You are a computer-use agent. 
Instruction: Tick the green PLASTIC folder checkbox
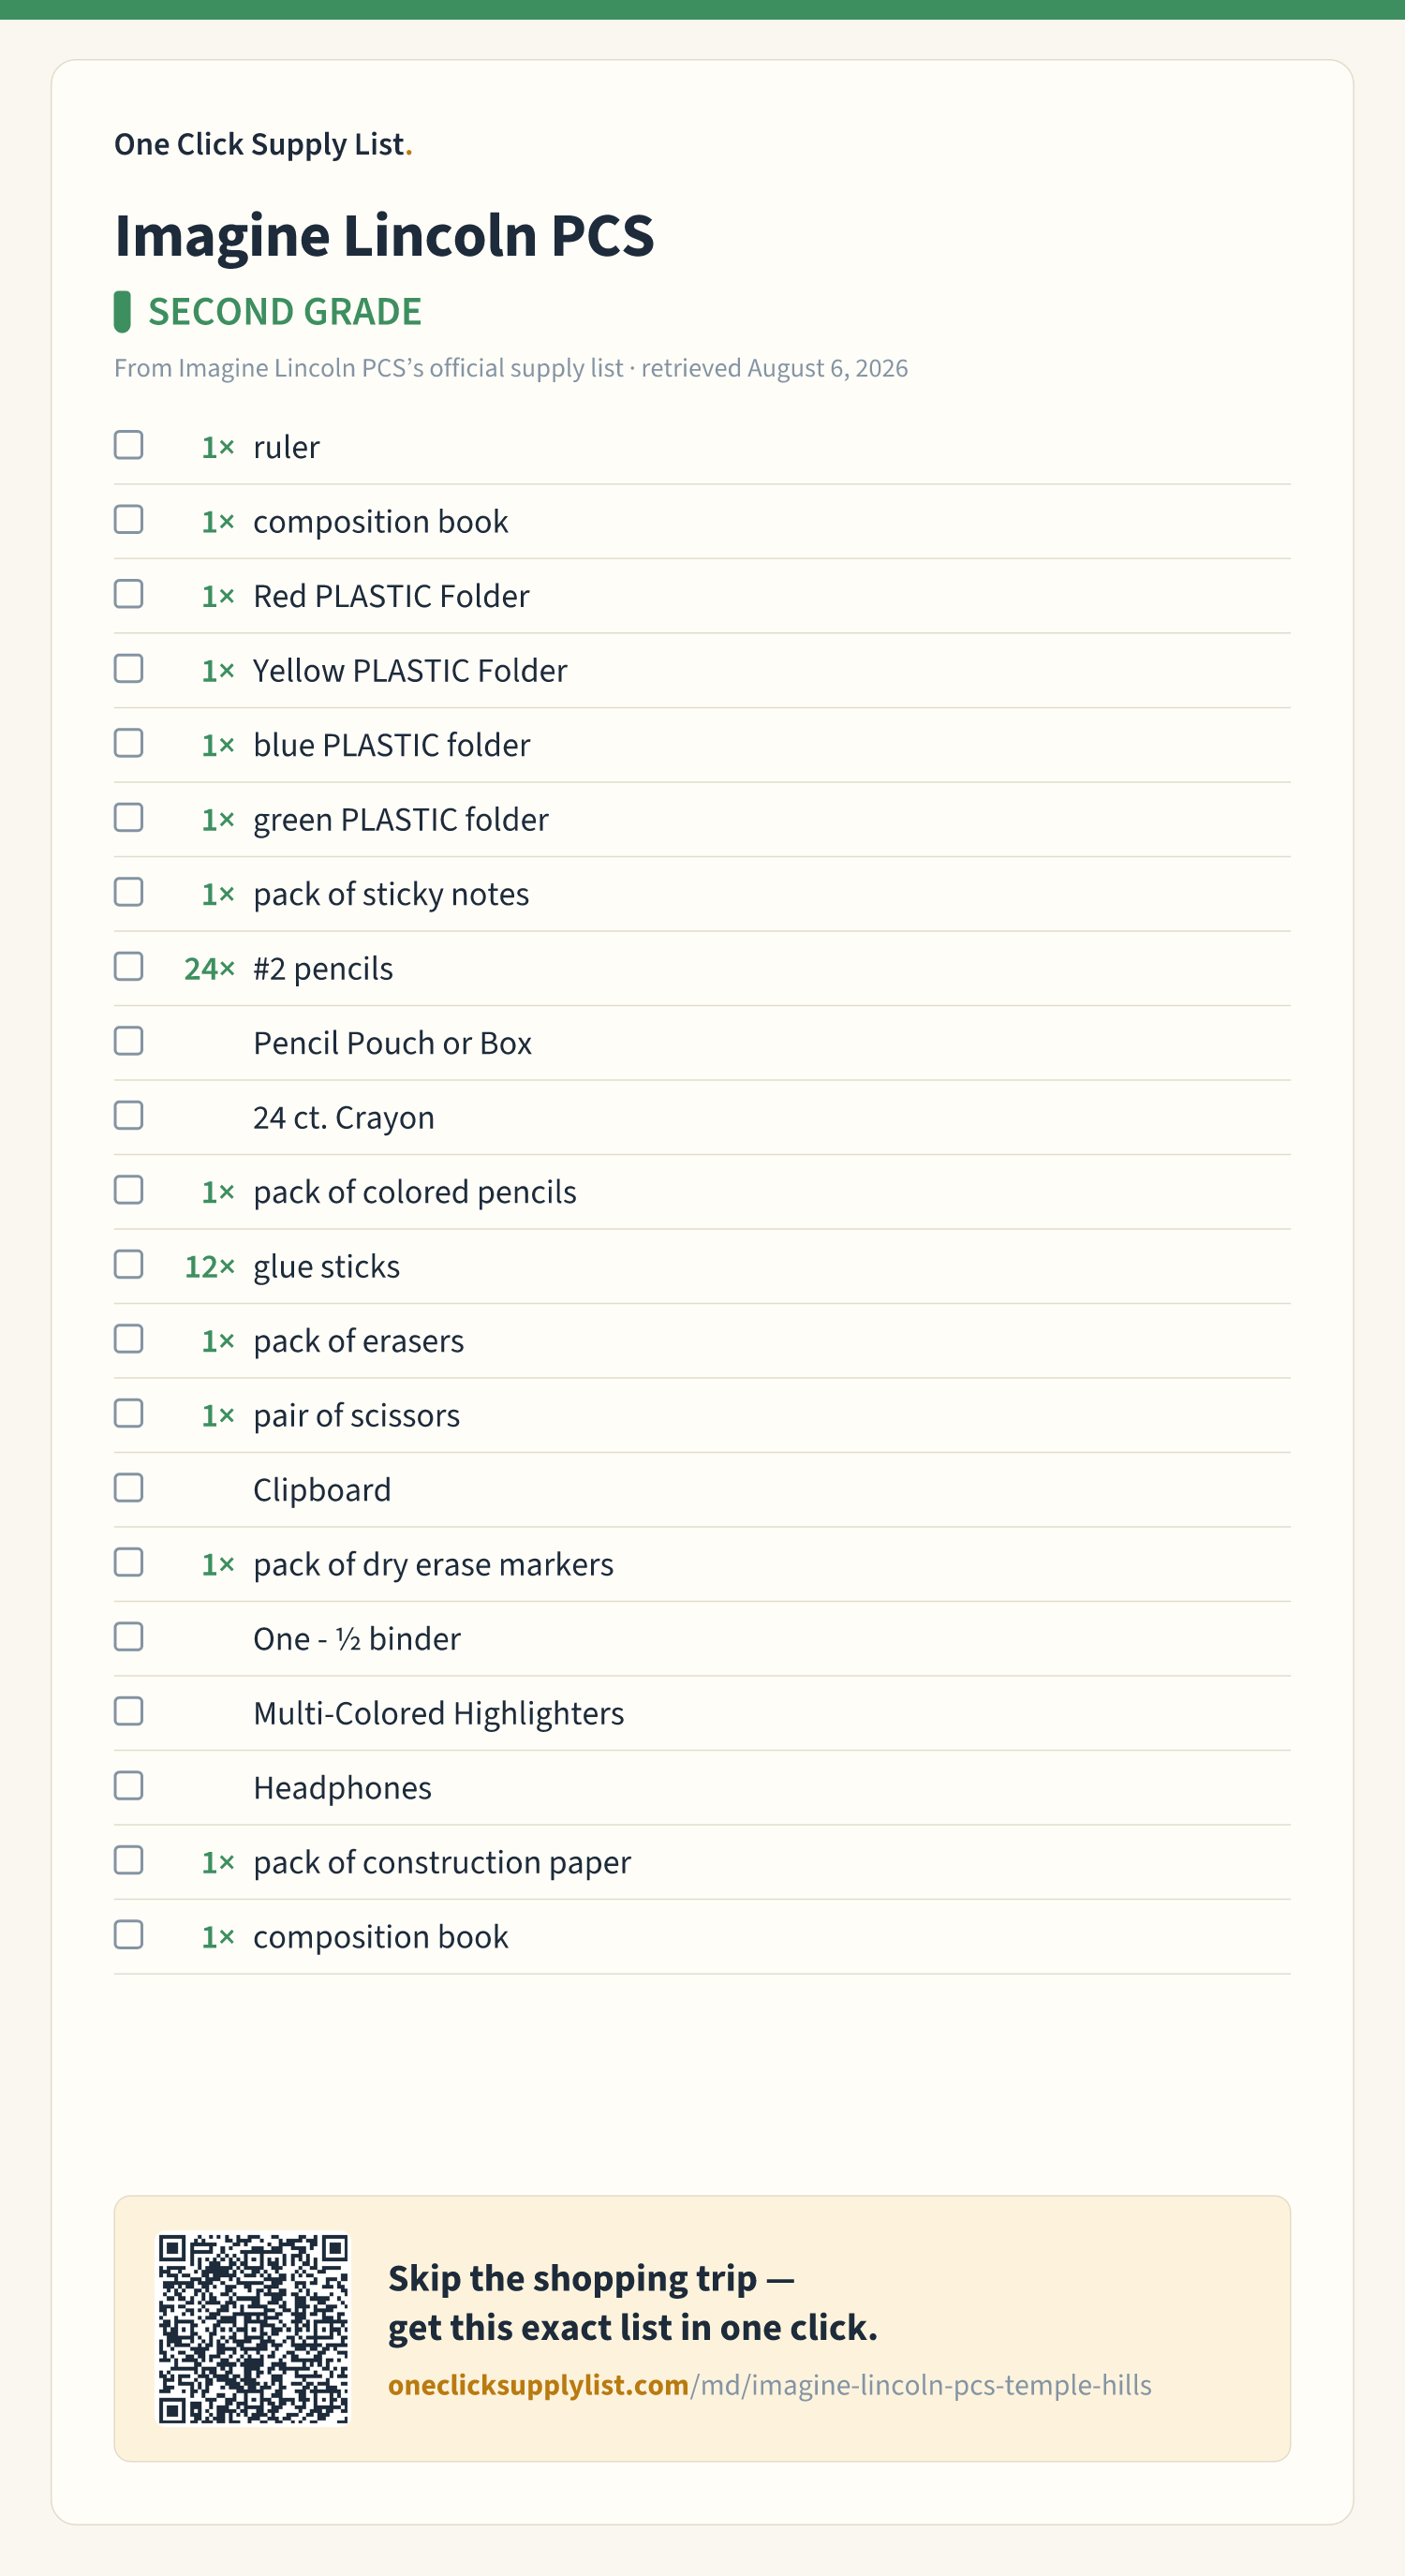(x=128, y=818)
